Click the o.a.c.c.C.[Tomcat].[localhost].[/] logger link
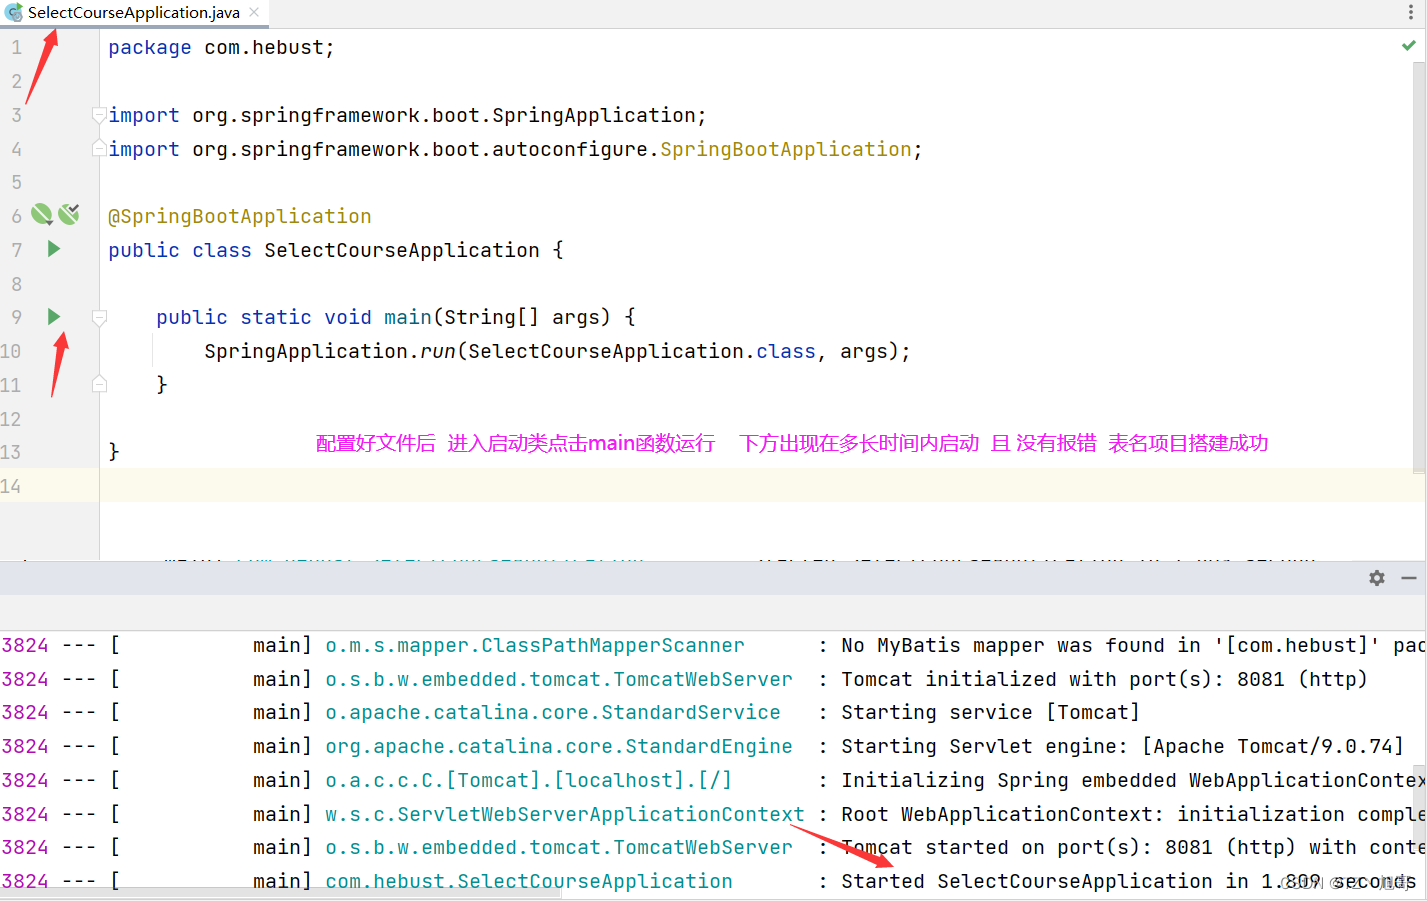The image size is (1427, 901). pos(528,780)
